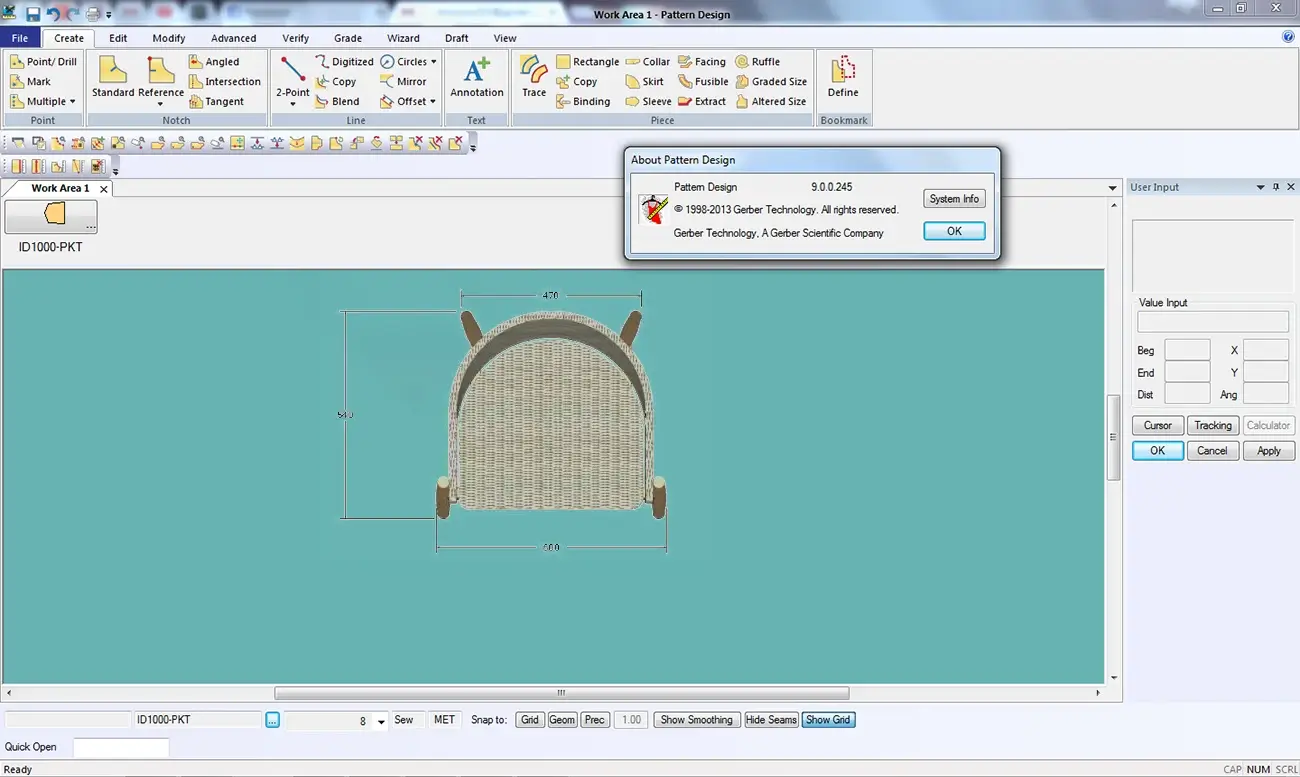Select the Mirror line tool
This screenshot has width=1300, height=777.
pyautogui.click(x=404, y=81)
